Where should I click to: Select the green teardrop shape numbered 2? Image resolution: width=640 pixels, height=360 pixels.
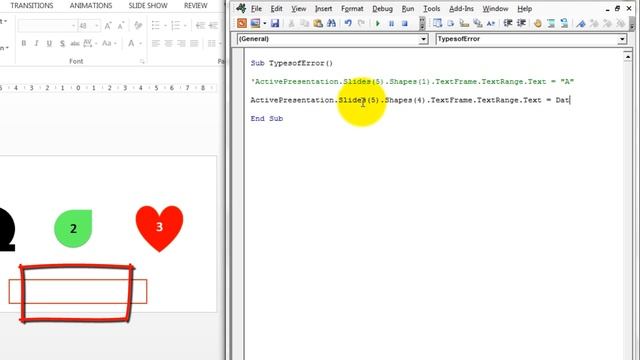coord(73,229)
